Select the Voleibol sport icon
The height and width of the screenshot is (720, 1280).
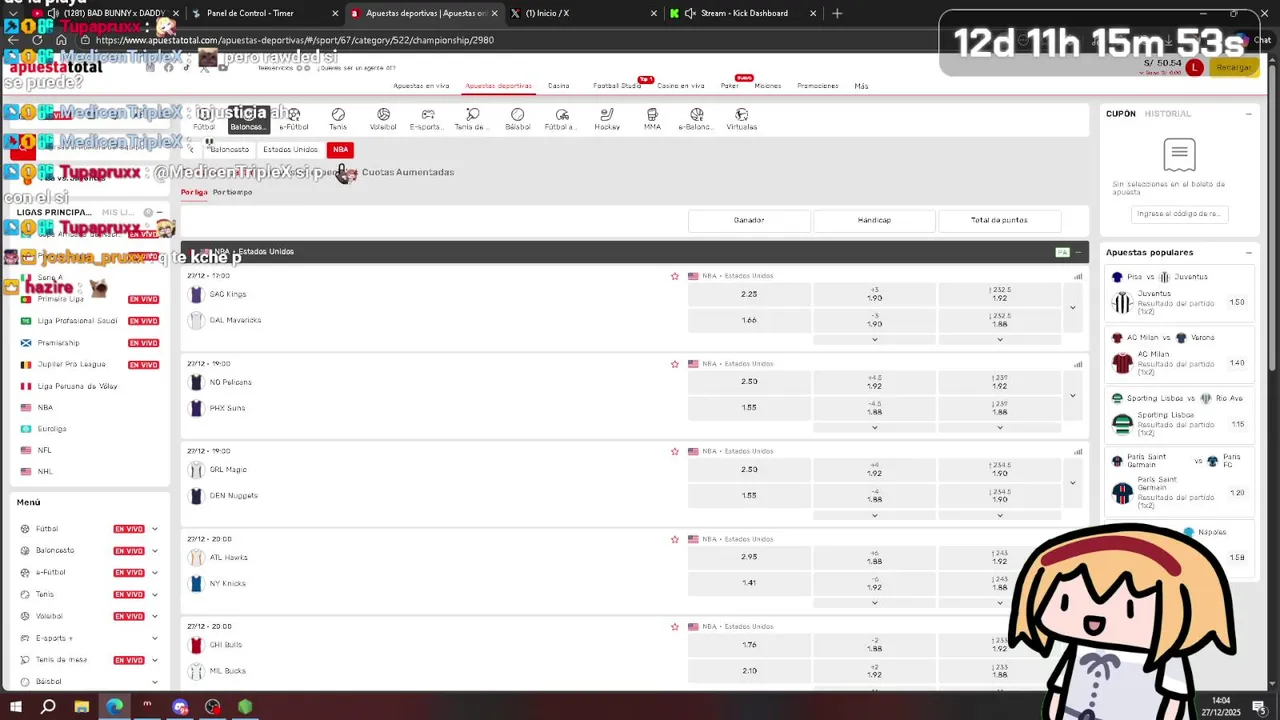(383, 119)
